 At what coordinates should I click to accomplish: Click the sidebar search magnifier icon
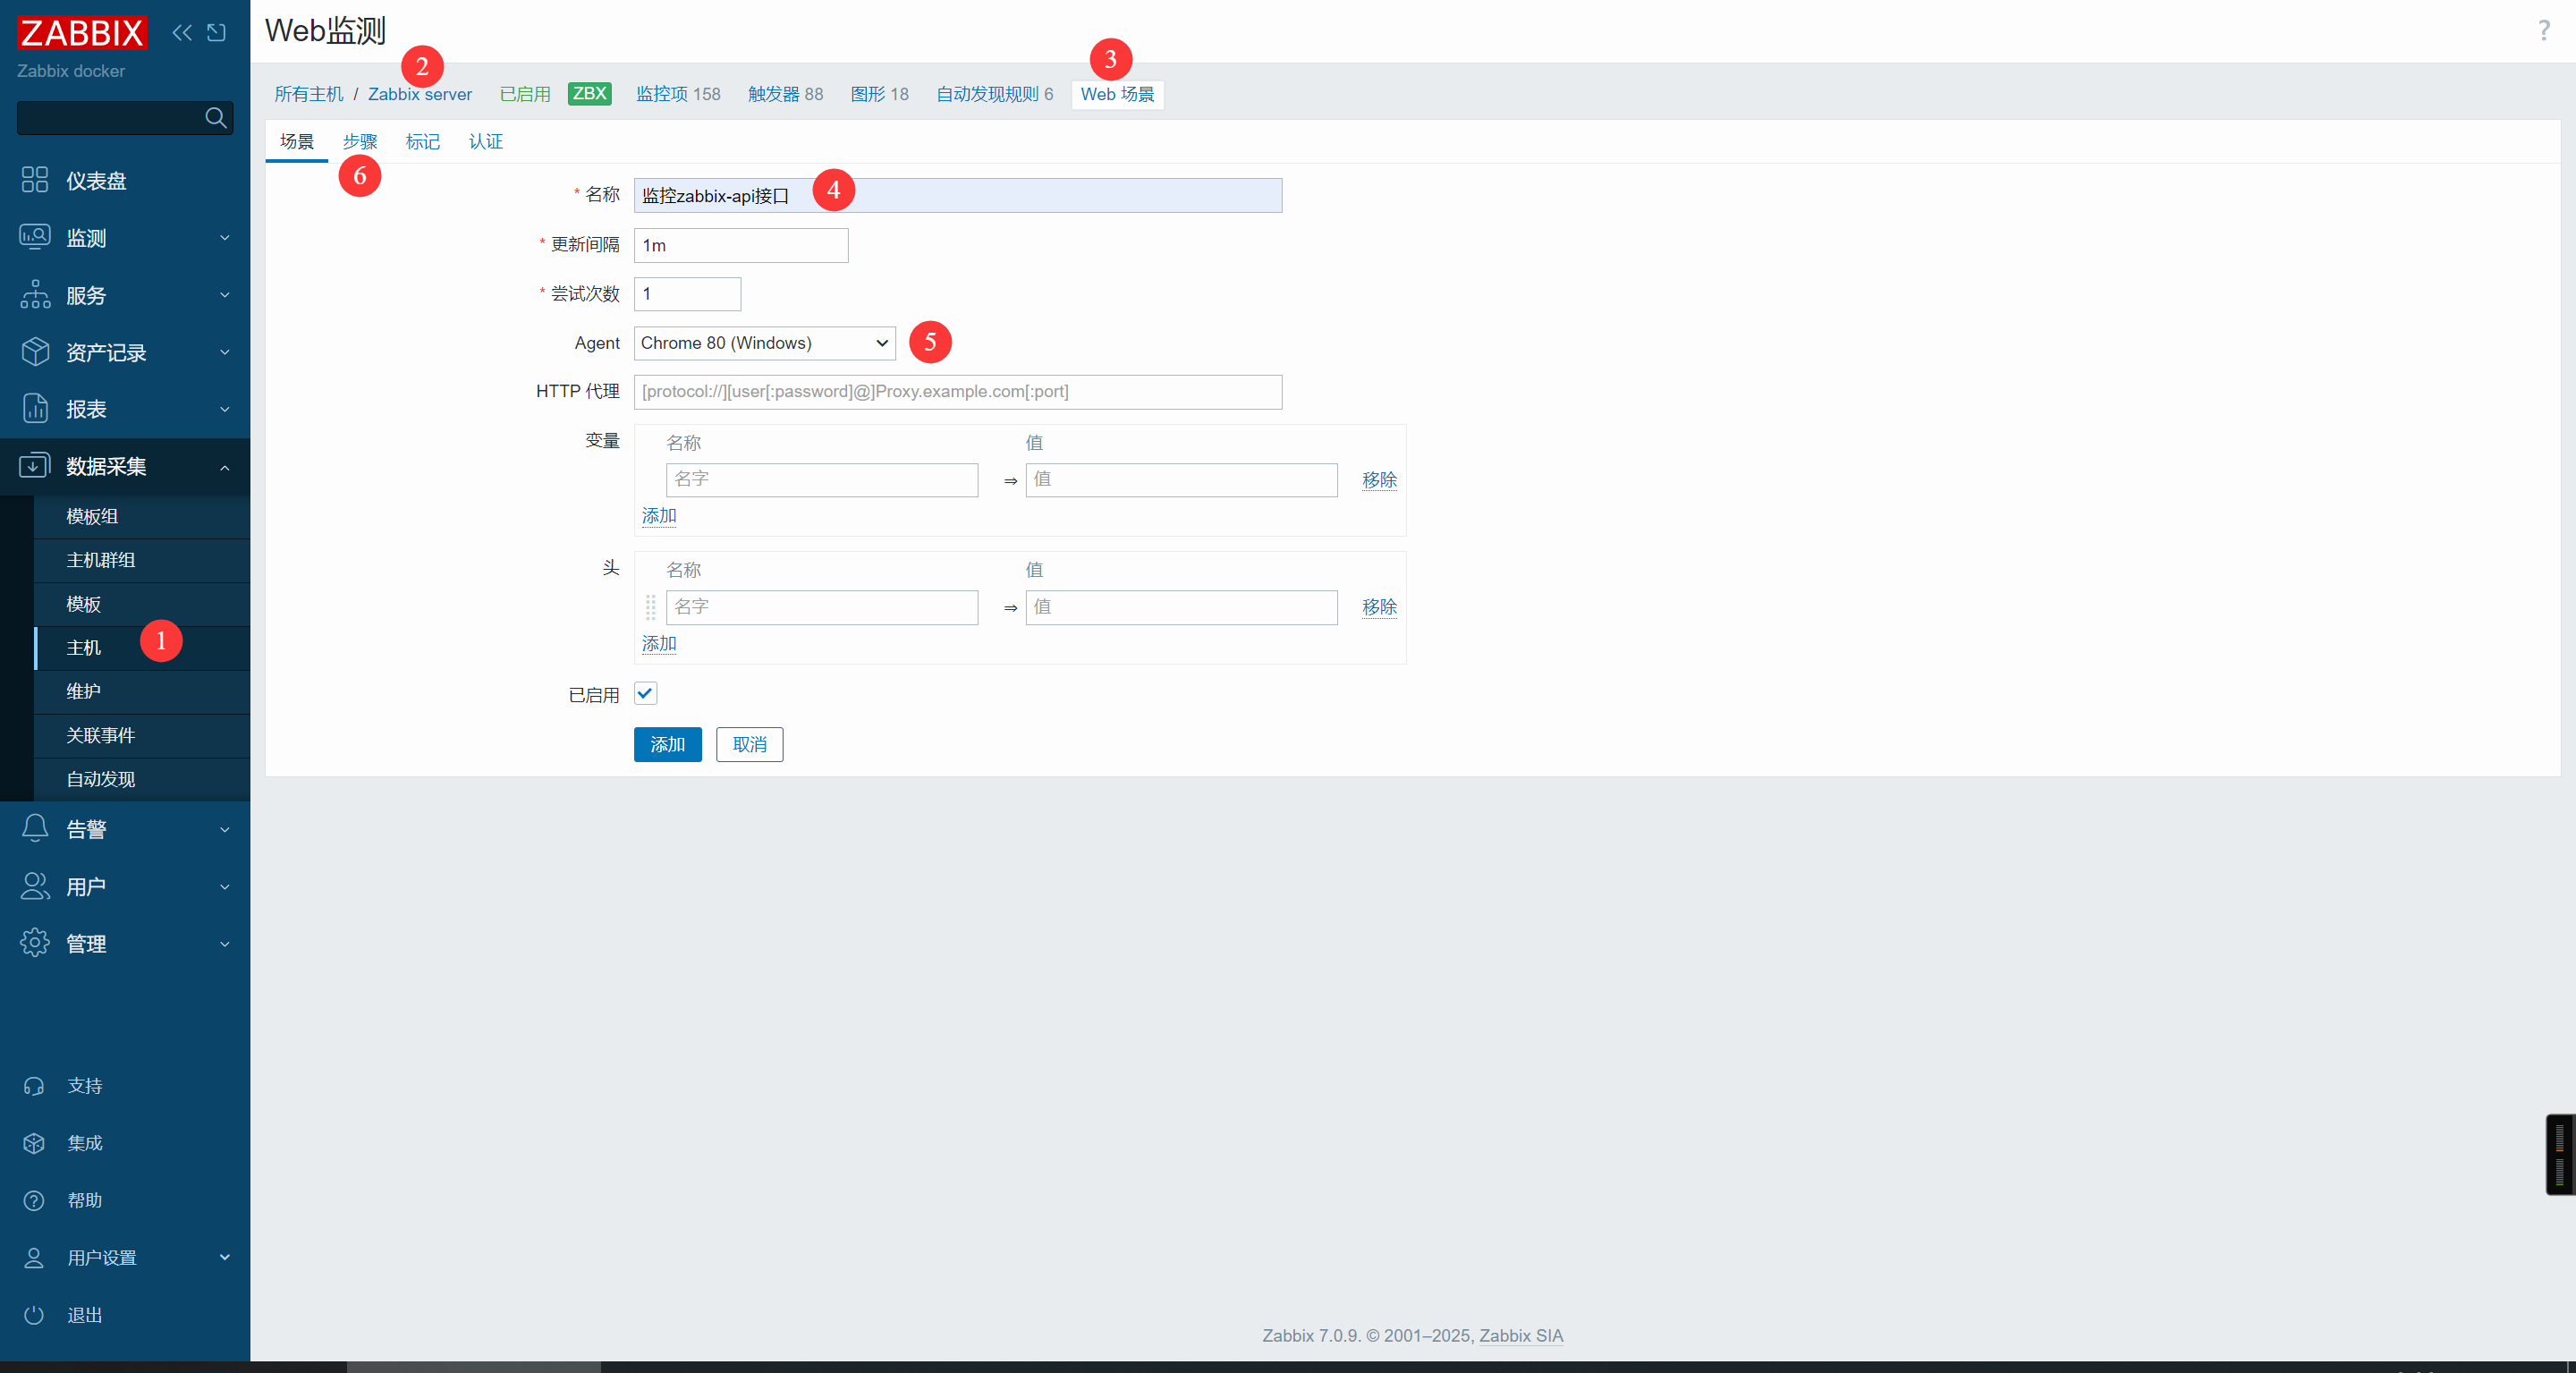pyautogui.click(x=215, y=117)
